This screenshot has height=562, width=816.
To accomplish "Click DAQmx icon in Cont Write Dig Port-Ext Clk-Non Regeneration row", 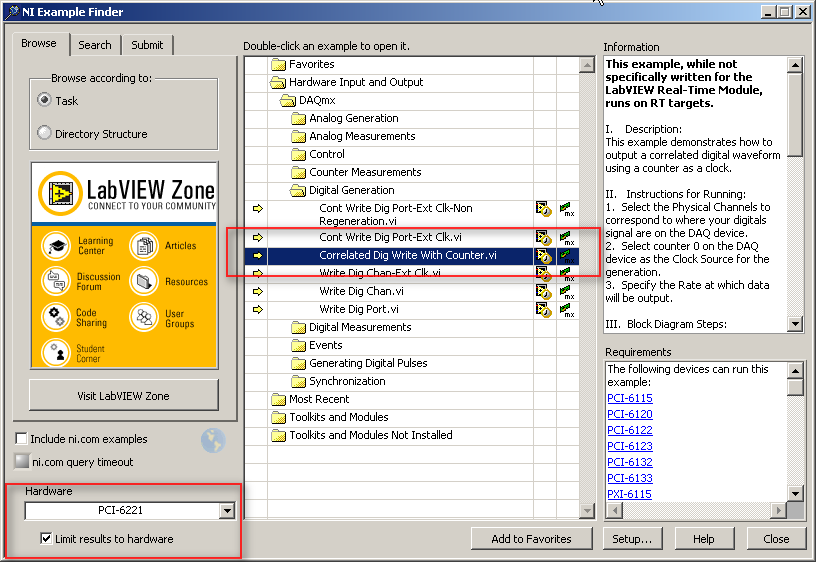I will click(567, 209).
